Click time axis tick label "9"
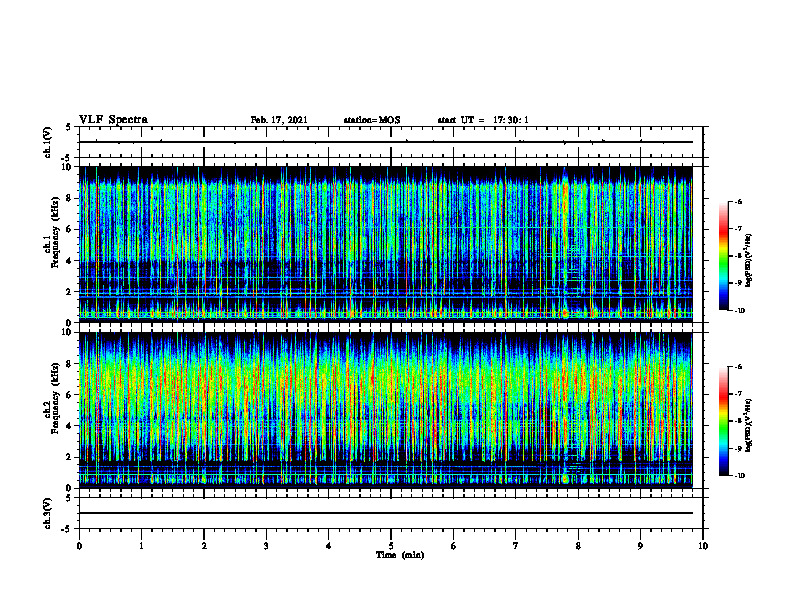The height and width of the screenshot is (612, 792). [x=640, y=546]
